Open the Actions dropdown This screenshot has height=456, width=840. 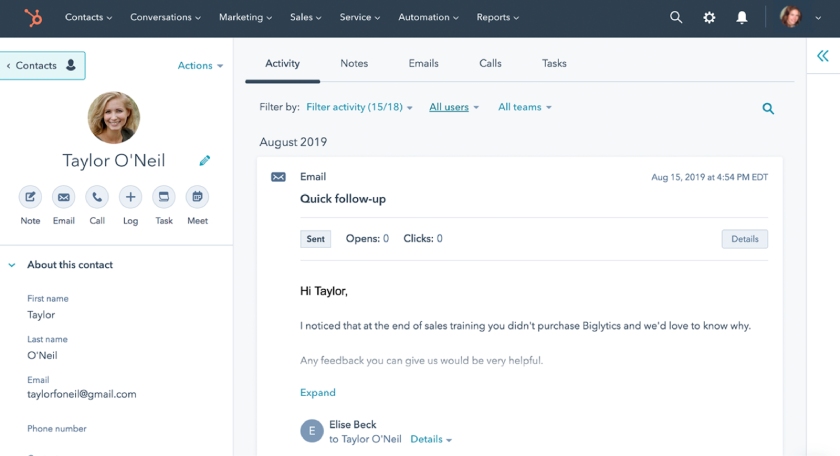[200, 65]
